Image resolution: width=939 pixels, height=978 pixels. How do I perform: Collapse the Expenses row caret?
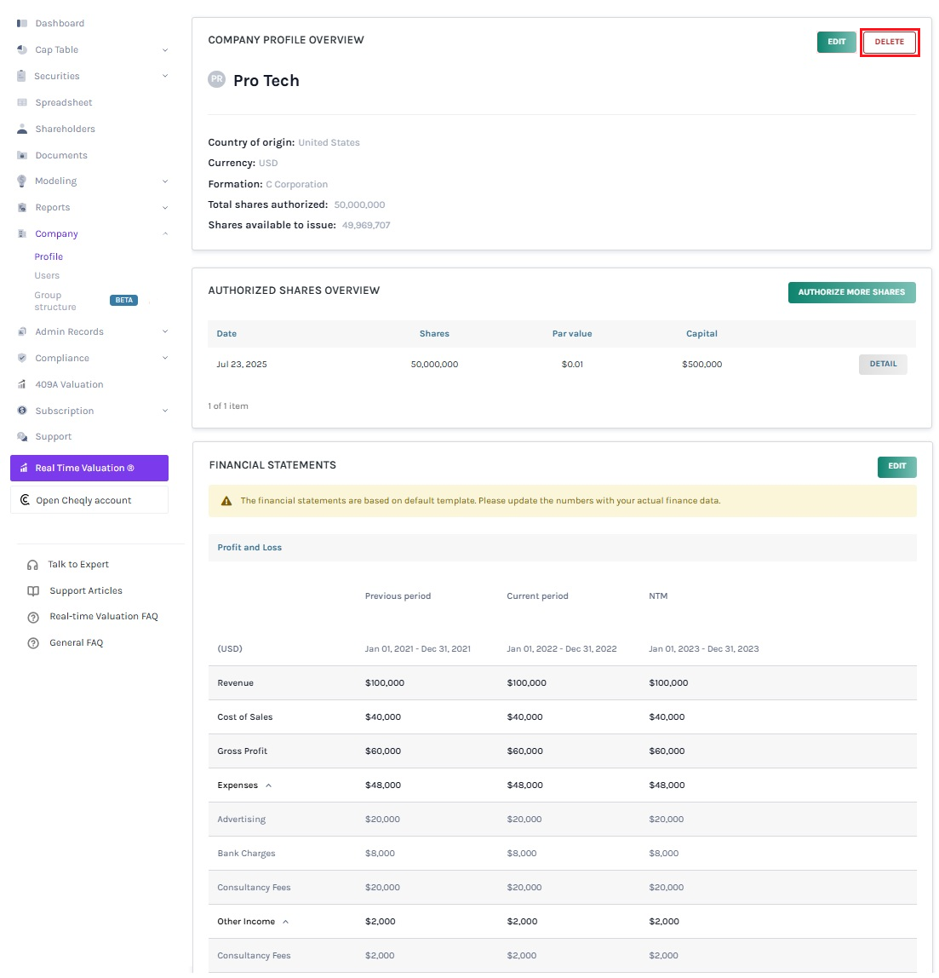click(x=268, y=785)
